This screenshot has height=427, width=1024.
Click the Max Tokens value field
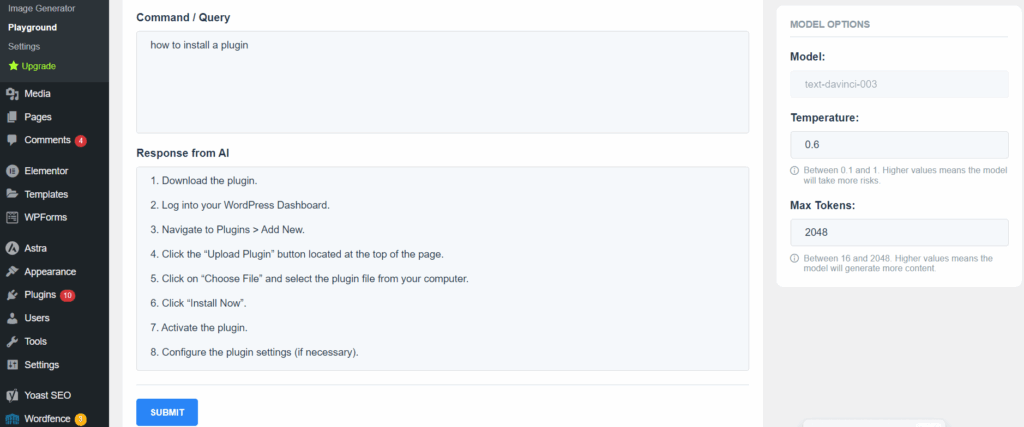point(899,232)
